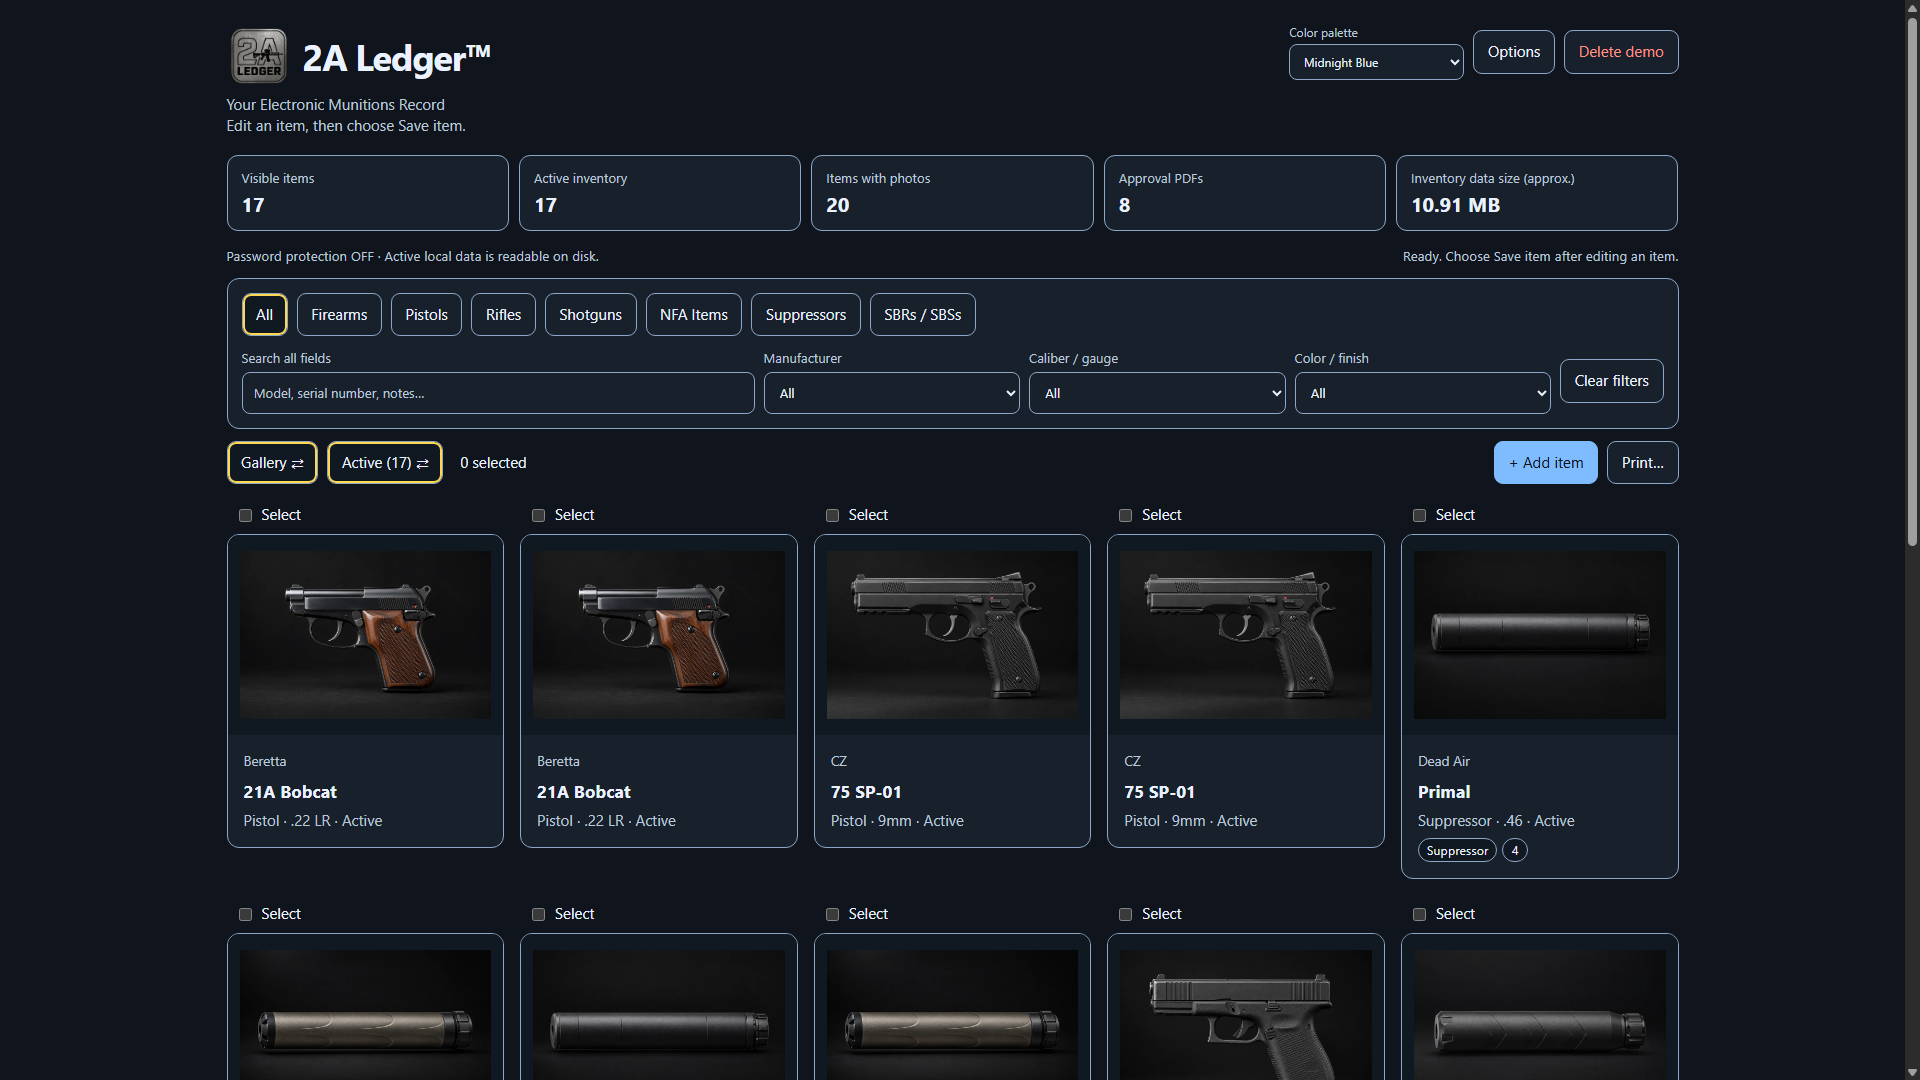Click the Primal model name text
This screenshot has width=1920, height=1080.
pyautogui.click(x=1443, y=792)
